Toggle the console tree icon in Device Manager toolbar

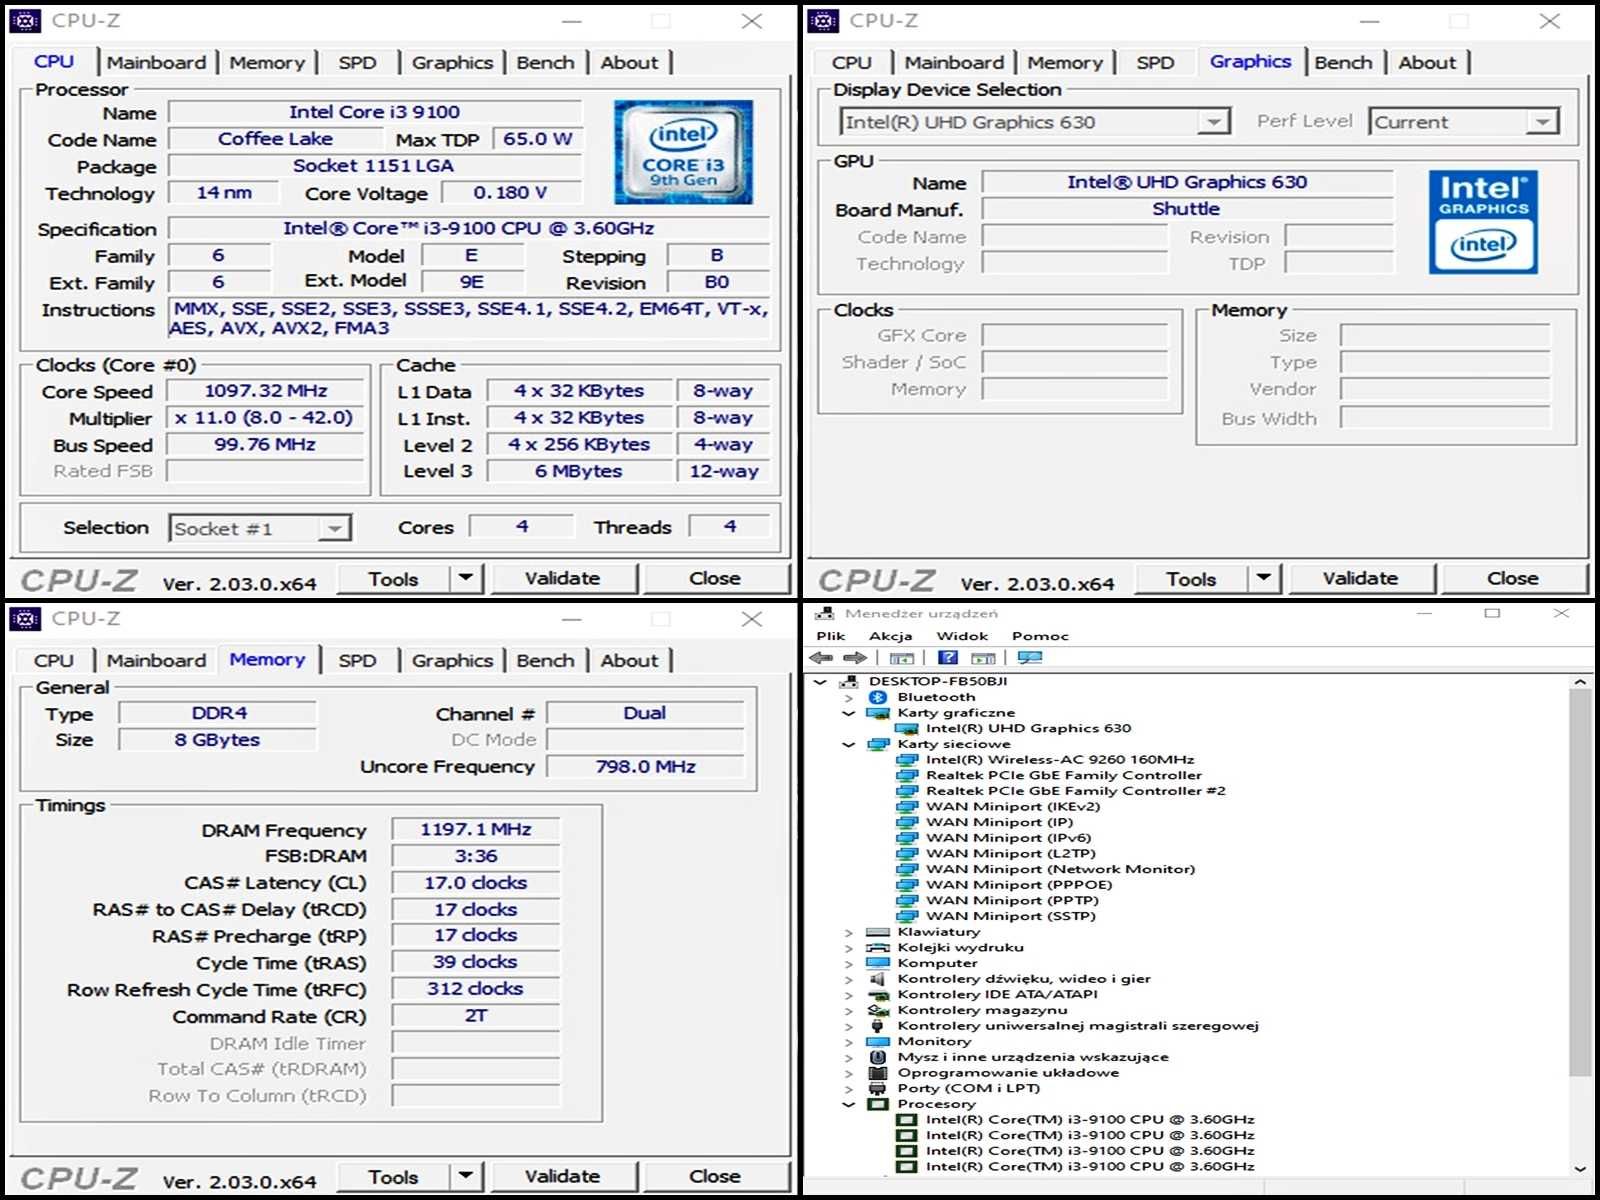click(x=901, y=658)
